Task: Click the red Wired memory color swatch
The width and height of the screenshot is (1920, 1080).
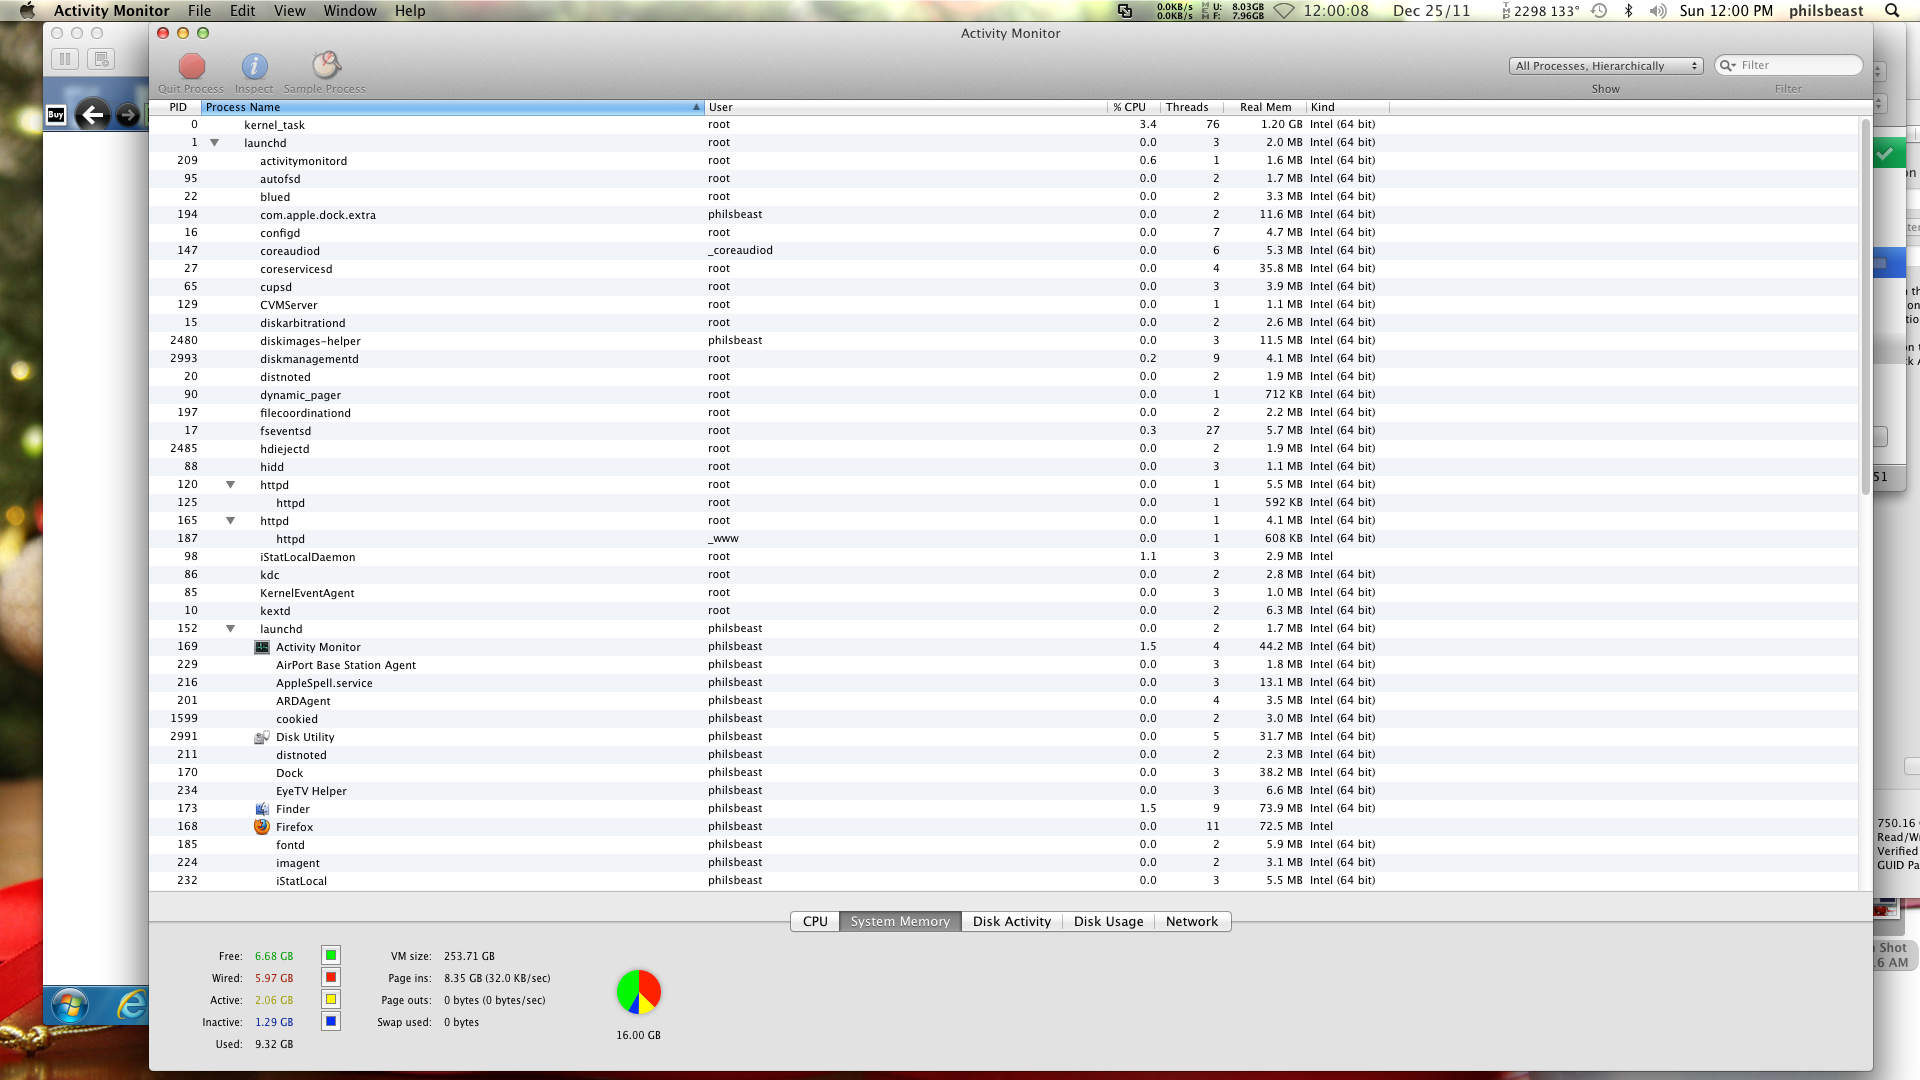Action: (331, 978)
